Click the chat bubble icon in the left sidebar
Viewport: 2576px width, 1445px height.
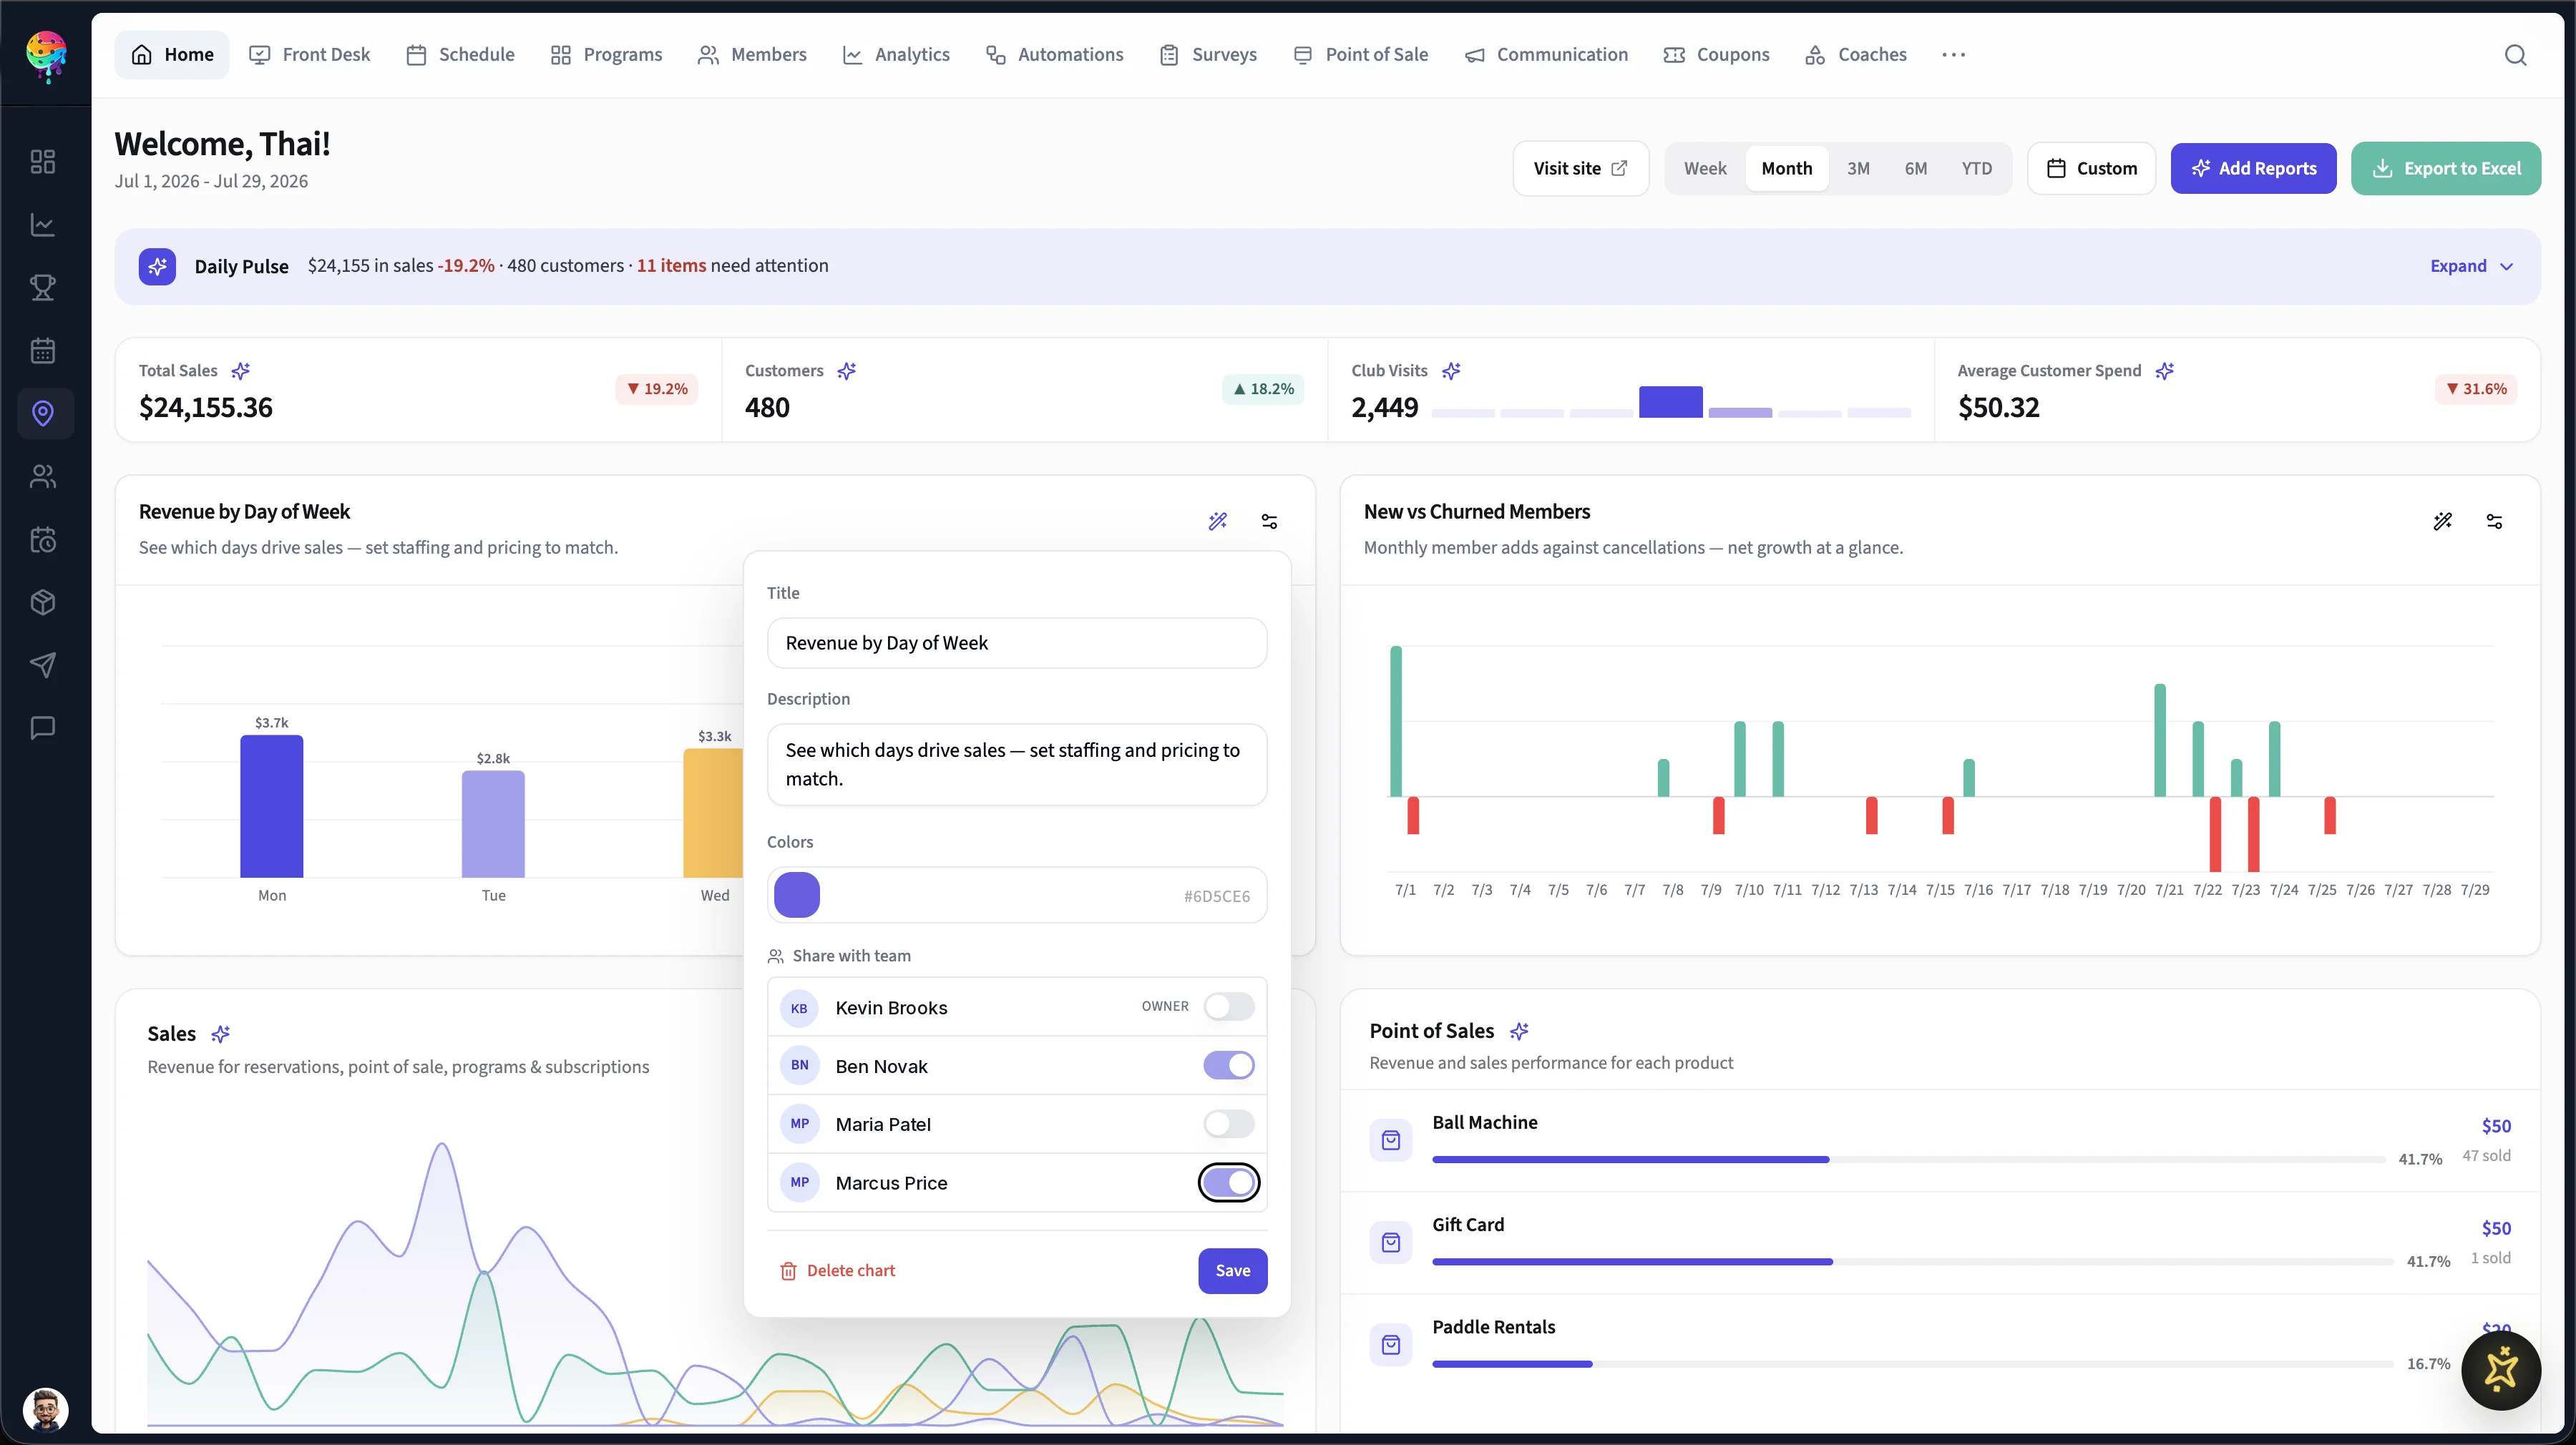pos(42,728)
